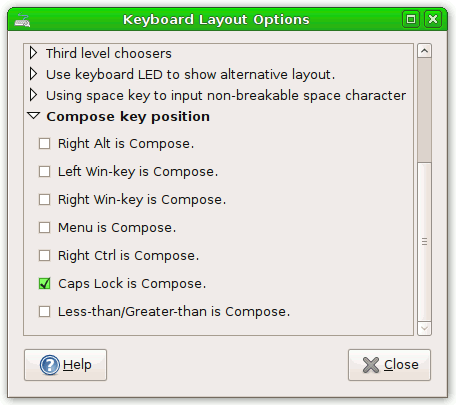
Task: Click the gray X icon on the Close button
Action: (x=371, y=365)
